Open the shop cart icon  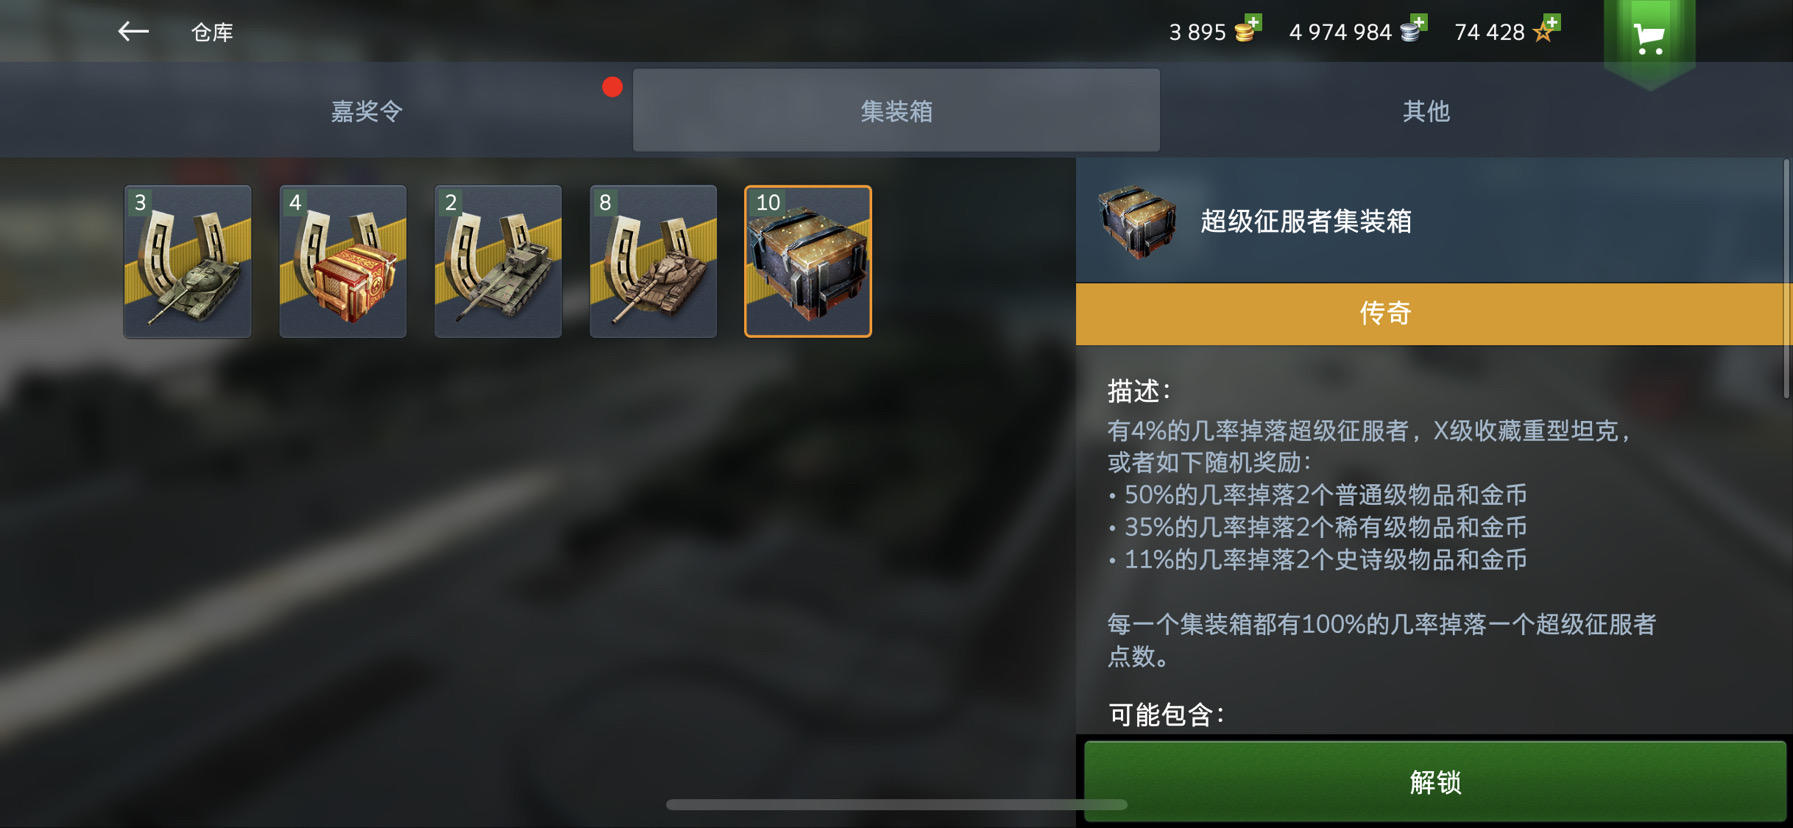pos(1649,38)
